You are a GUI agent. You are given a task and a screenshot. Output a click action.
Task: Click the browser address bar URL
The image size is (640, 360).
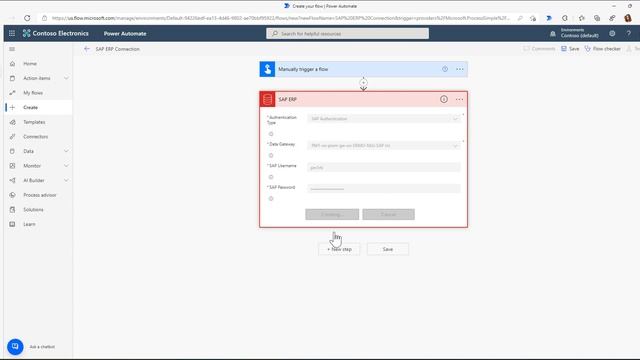[x=281, y=18]
